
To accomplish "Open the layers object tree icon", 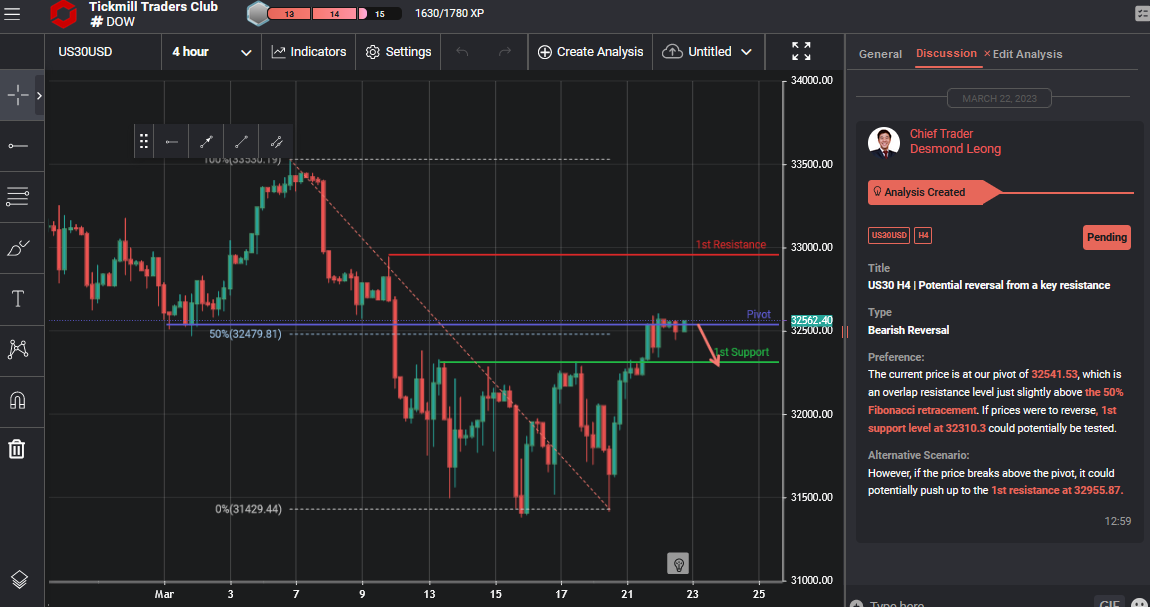I will [19, 580].
